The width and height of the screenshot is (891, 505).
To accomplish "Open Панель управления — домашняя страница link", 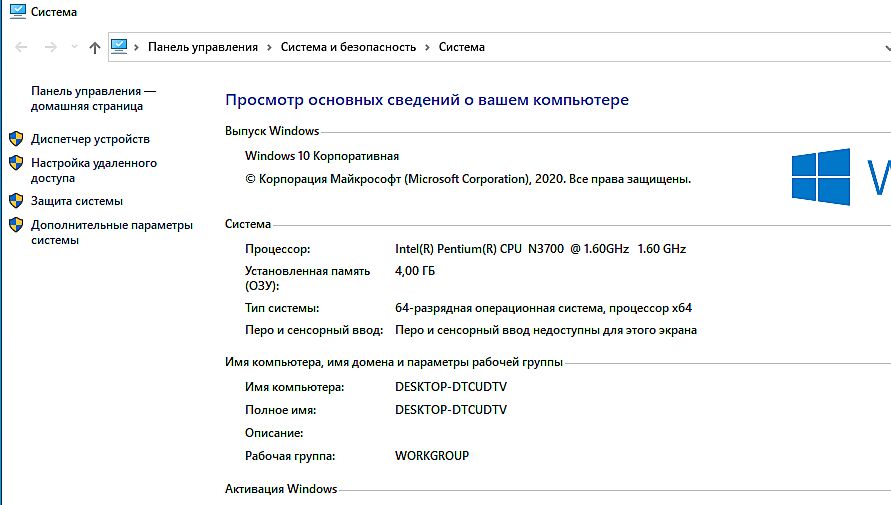I will point(93,98).
